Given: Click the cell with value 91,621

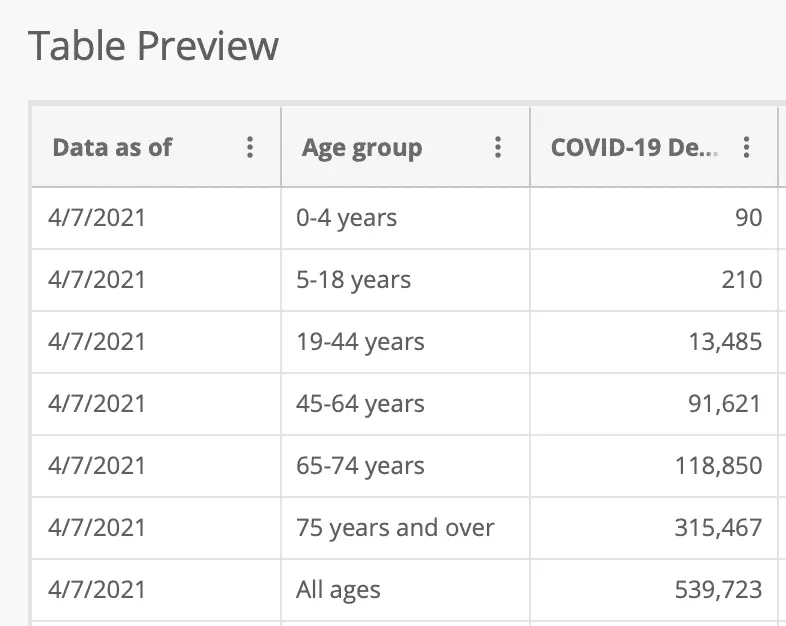Looking at the screenshot, I should [x=726, y=404].
